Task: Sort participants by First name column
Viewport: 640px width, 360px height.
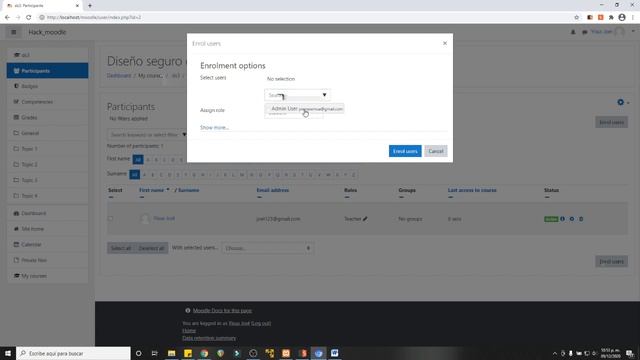Action: tap(151, 190)
